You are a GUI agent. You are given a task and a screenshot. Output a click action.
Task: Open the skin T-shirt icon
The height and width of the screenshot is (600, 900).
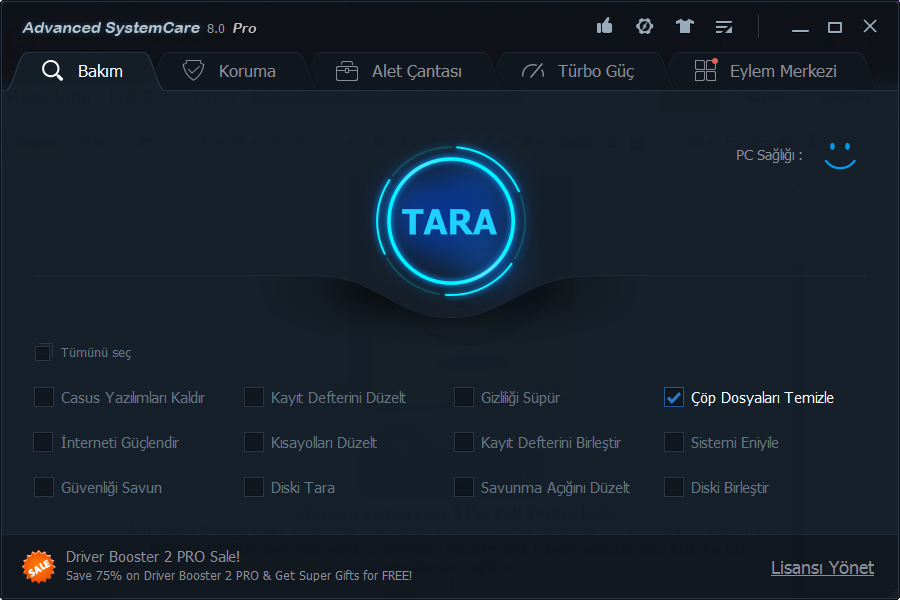[684, 26]
